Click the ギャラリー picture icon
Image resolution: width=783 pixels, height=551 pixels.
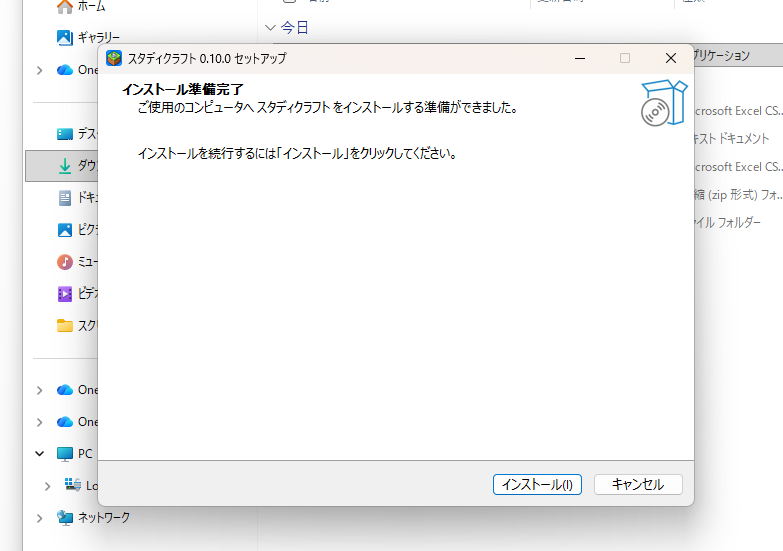[64, 37]
